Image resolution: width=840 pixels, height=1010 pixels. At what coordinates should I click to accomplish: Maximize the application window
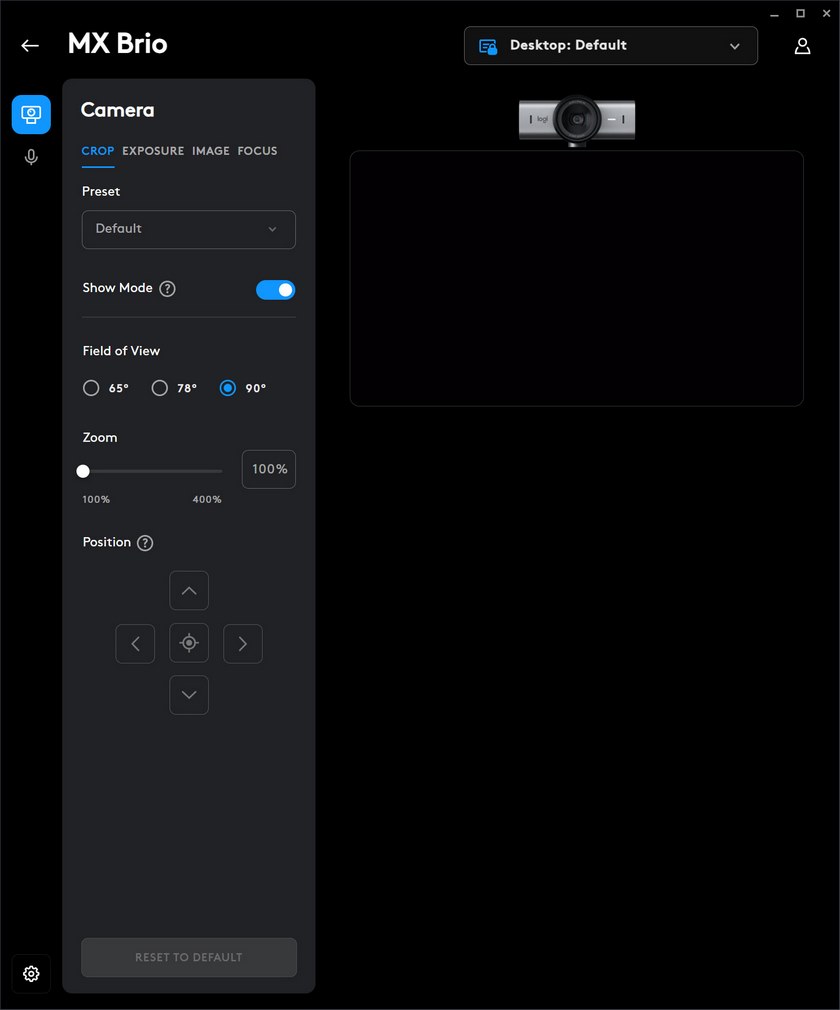click(x=800, y=13)
